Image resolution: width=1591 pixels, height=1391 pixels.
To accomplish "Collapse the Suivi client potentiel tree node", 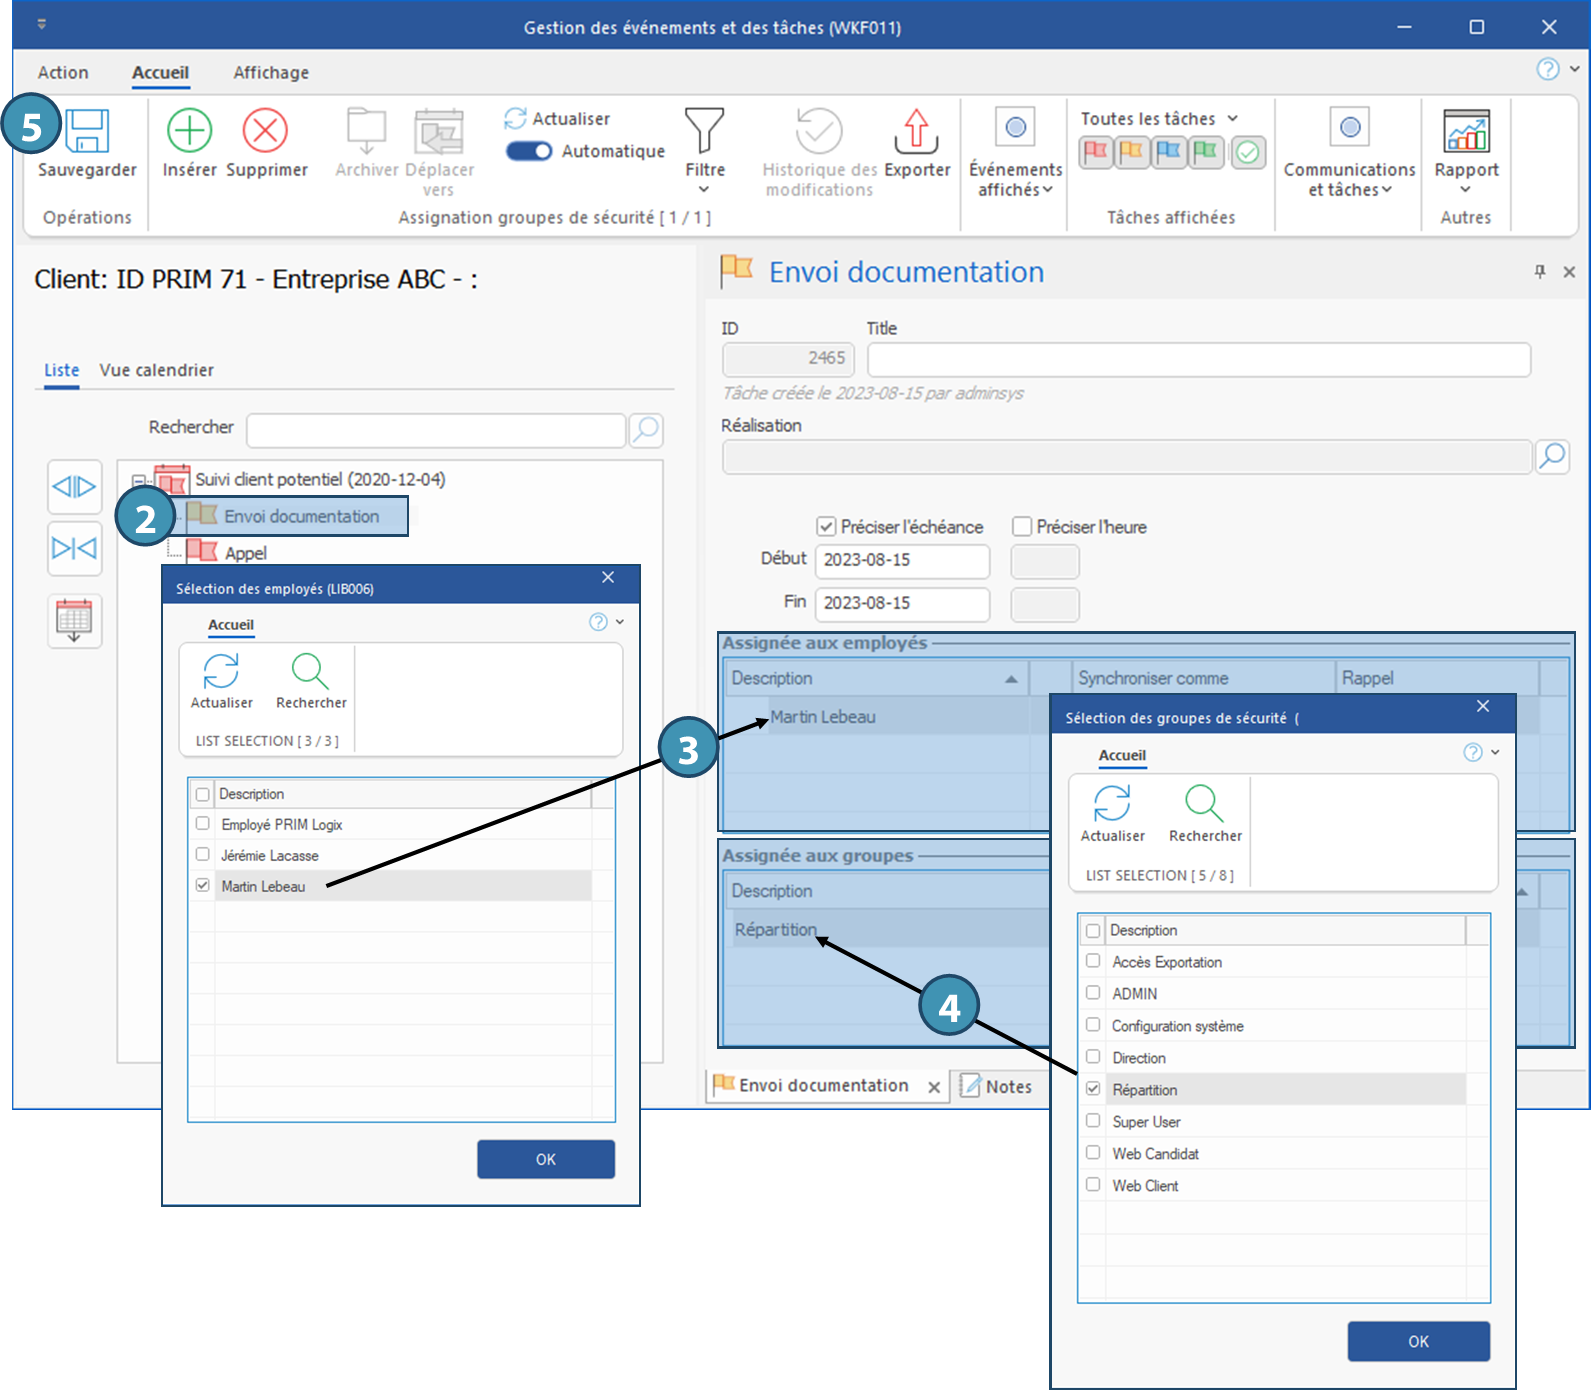I will tap(139, 480).
